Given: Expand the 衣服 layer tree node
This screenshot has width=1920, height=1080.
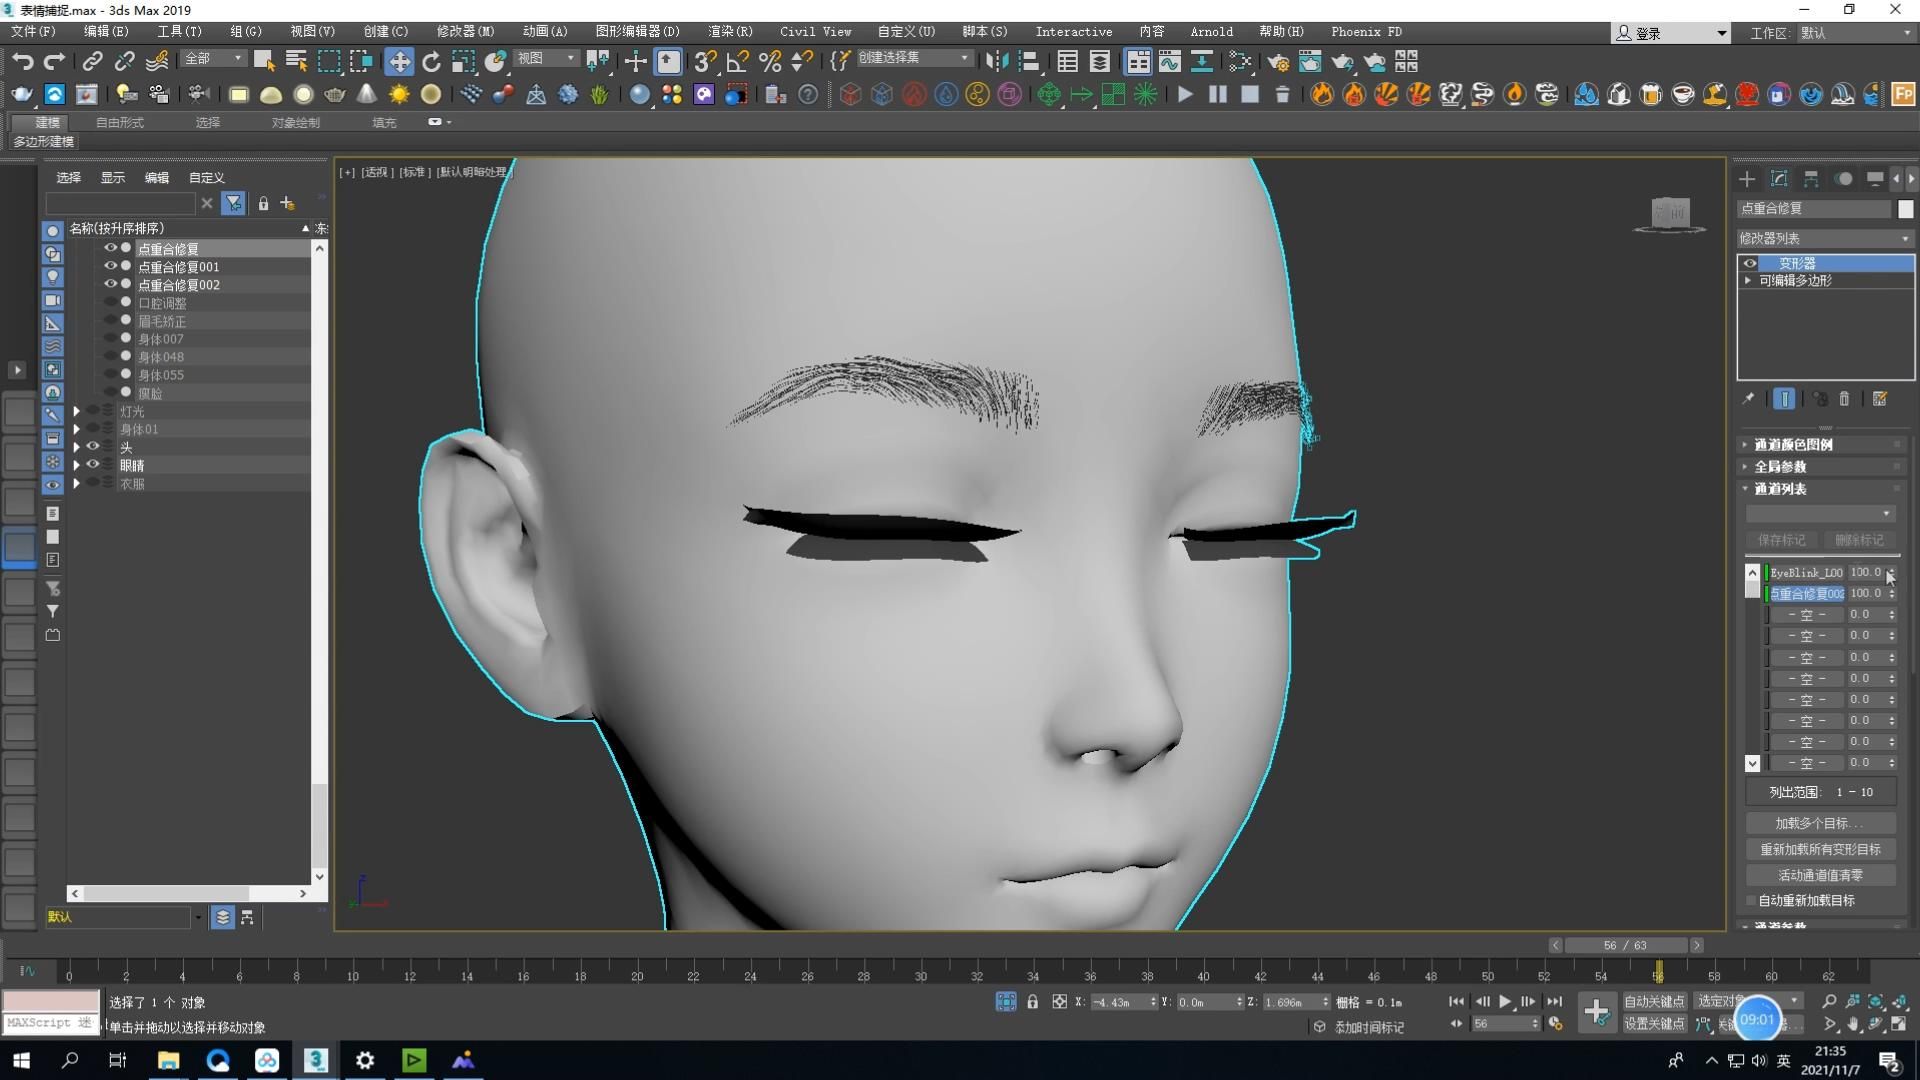Looking at the screenshot, I should [77, 483].
